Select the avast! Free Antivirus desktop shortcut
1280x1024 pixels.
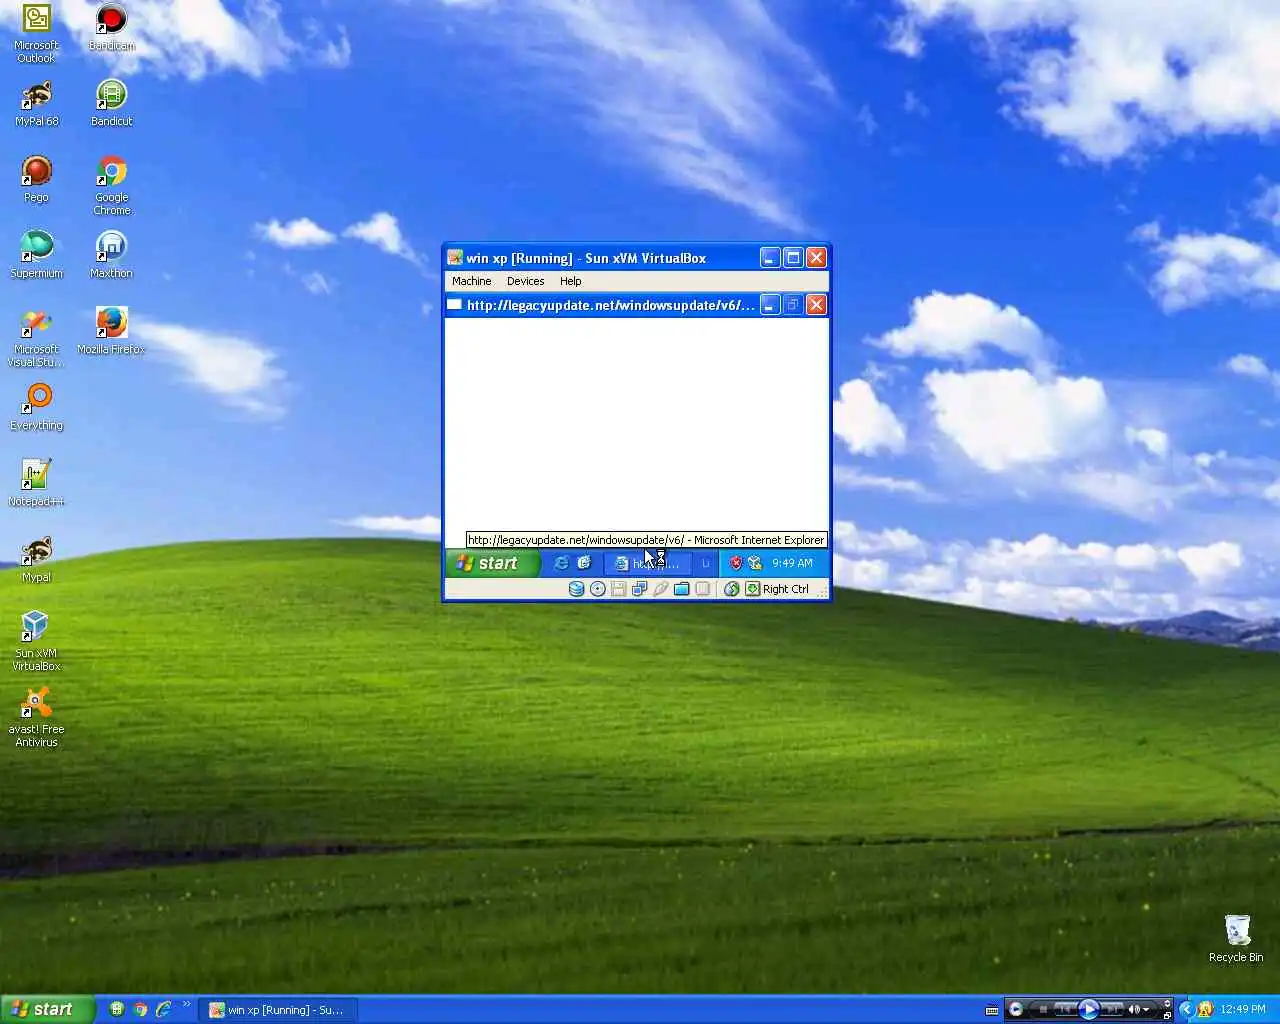pos(36,717)
